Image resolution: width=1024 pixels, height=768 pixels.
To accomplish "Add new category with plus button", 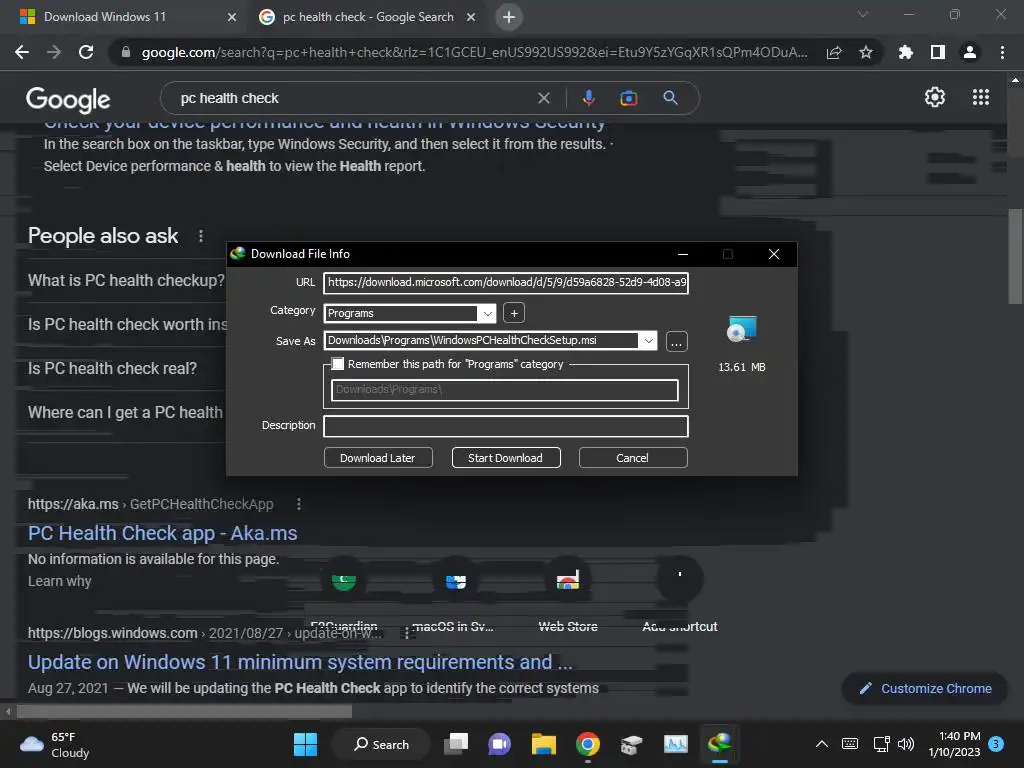I will 514,313.
